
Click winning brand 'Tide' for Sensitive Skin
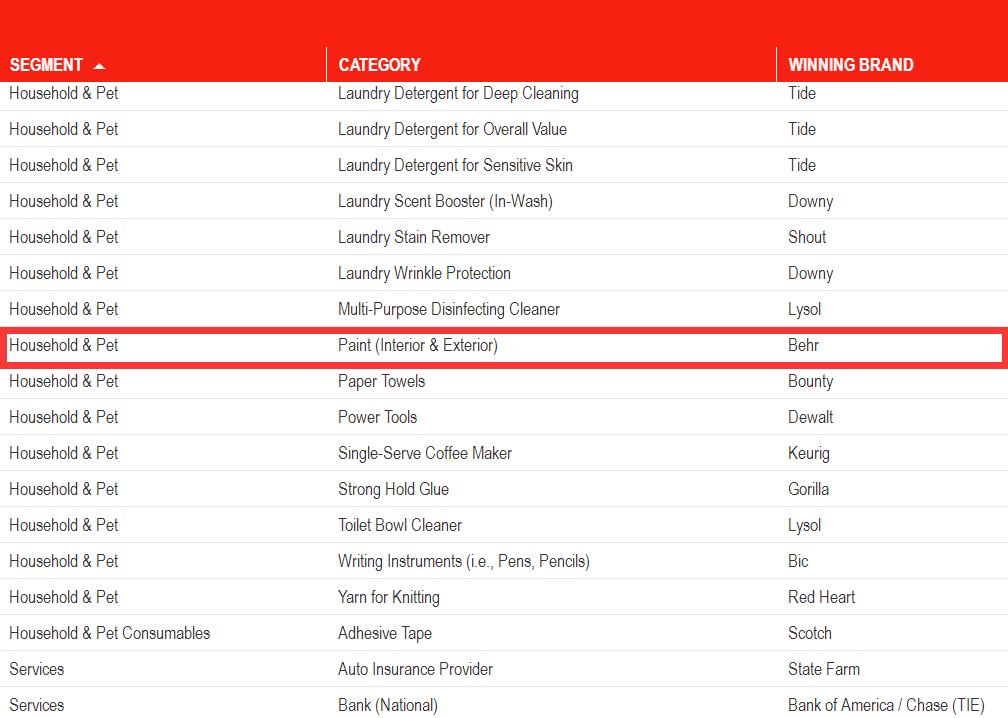coord(802,165)
